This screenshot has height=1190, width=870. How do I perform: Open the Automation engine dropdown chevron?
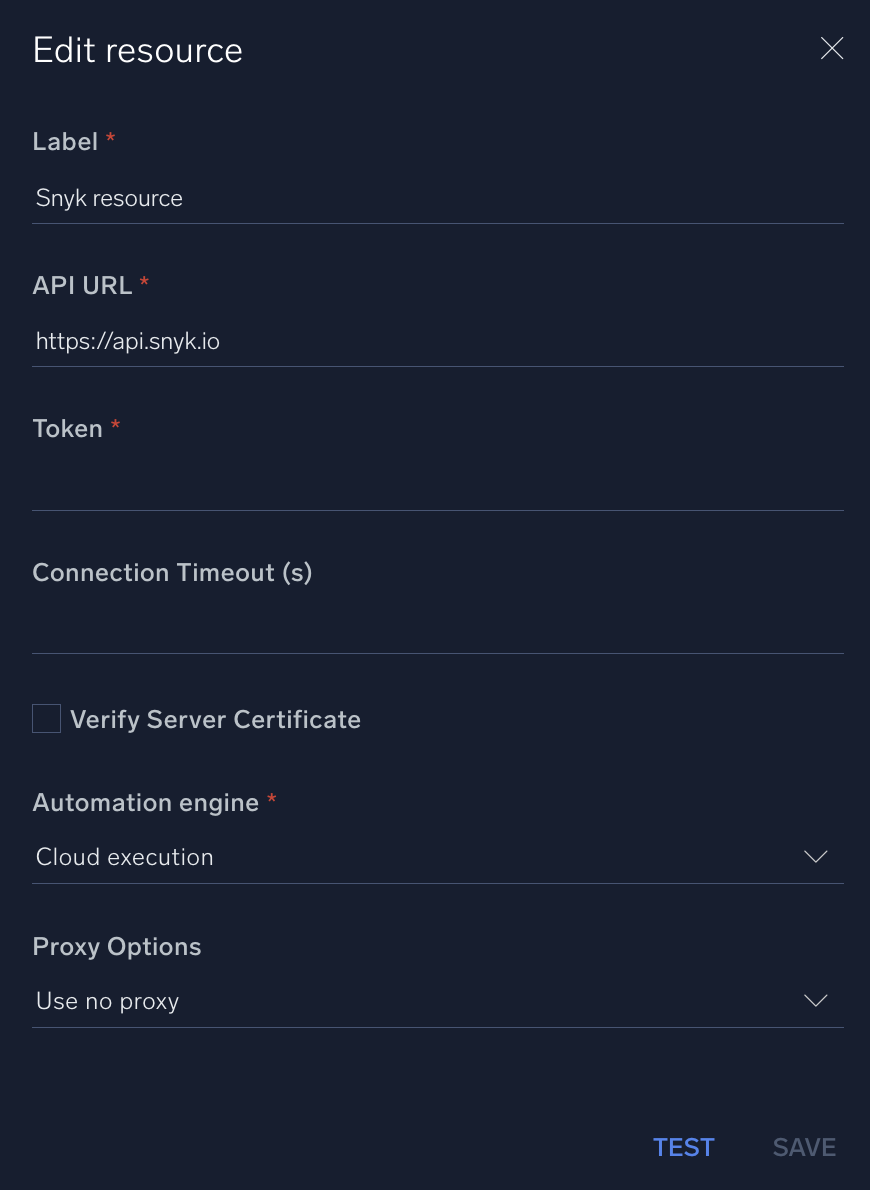pyautogui.click(x=815, y=857)
